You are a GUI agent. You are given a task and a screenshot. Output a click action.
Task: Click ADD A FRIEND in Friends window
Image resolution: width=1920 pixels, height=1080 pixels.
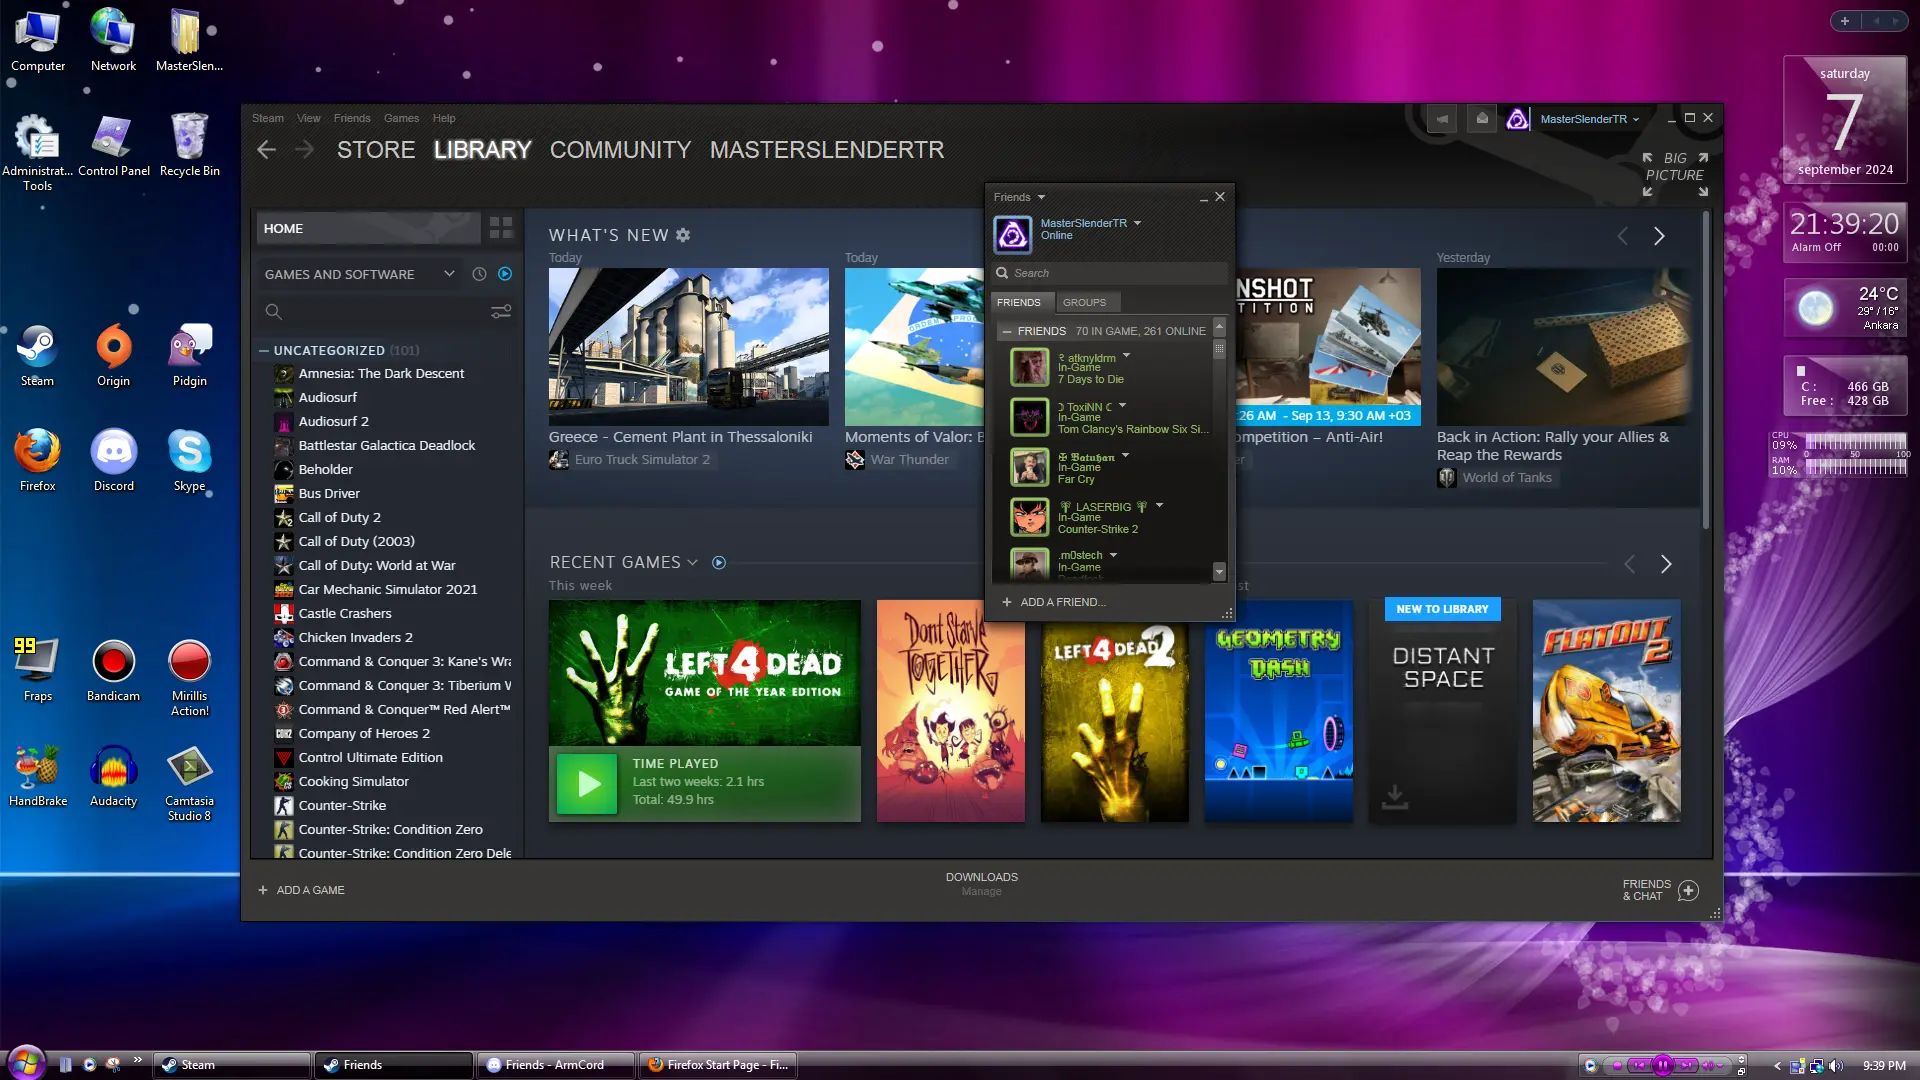(x=1053, y=602)
